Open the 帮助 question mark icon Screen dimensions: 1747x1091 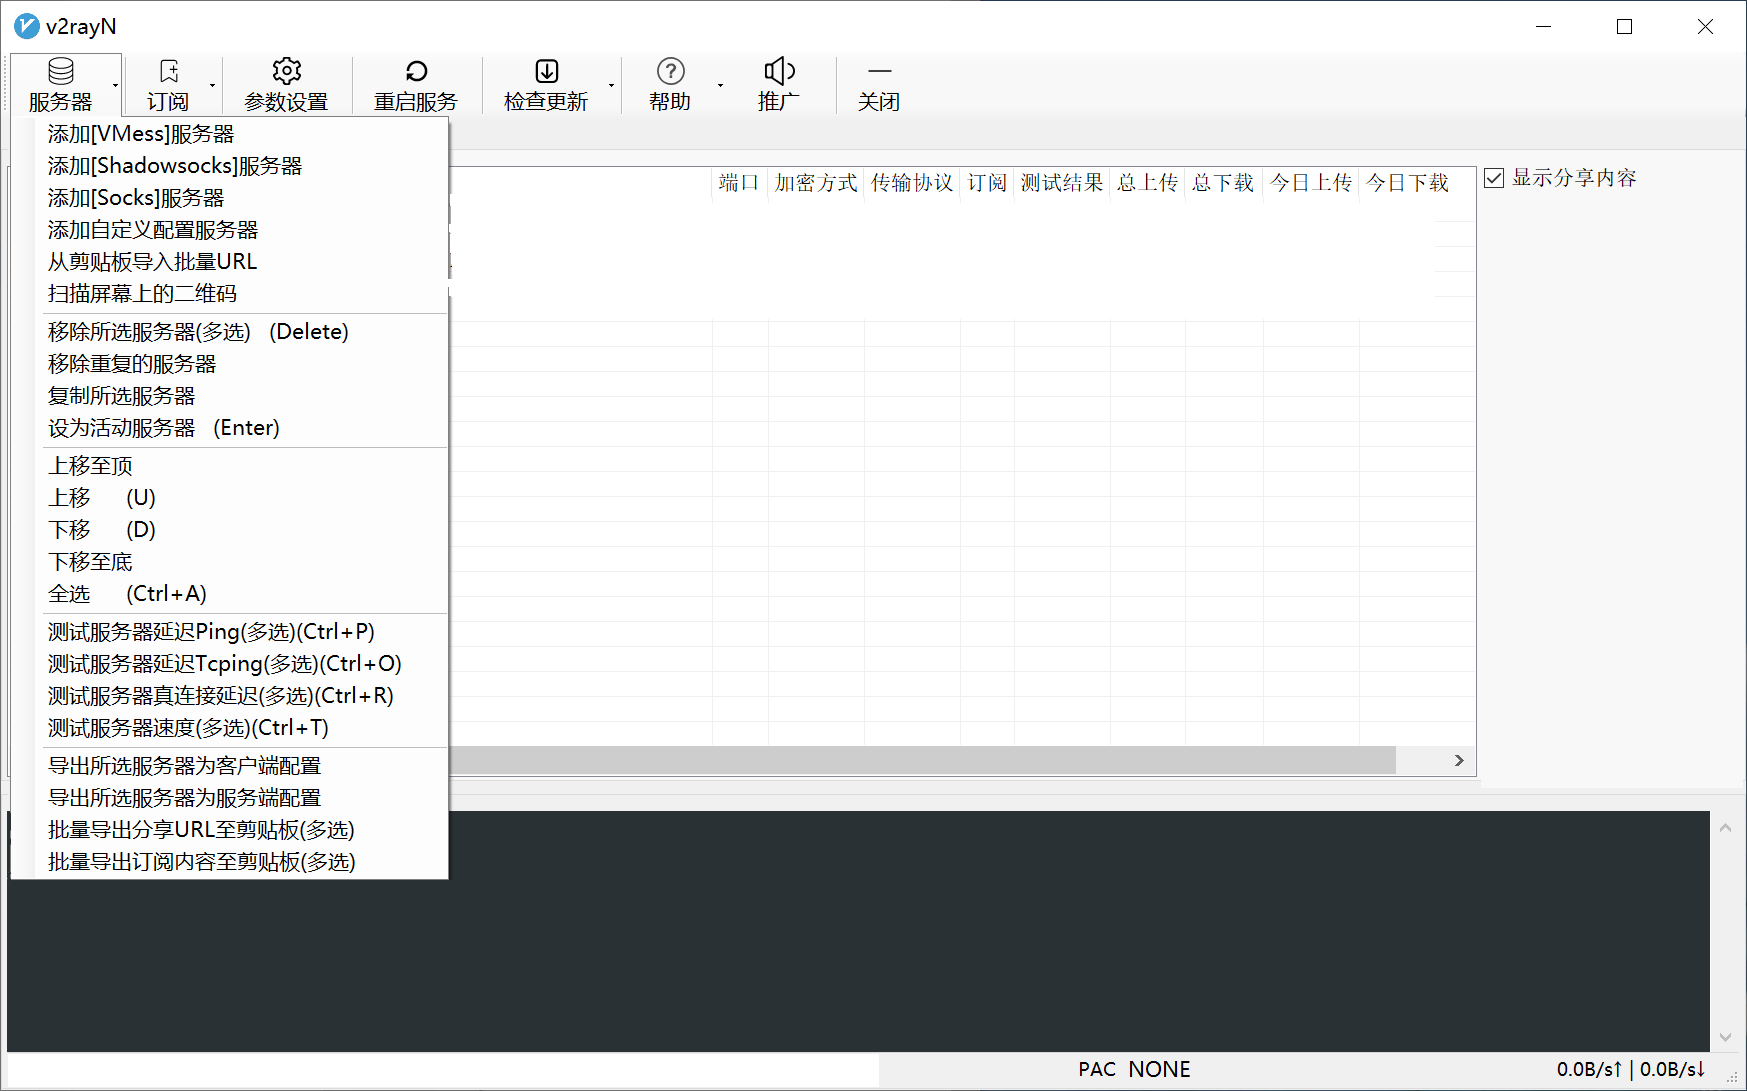671,71
